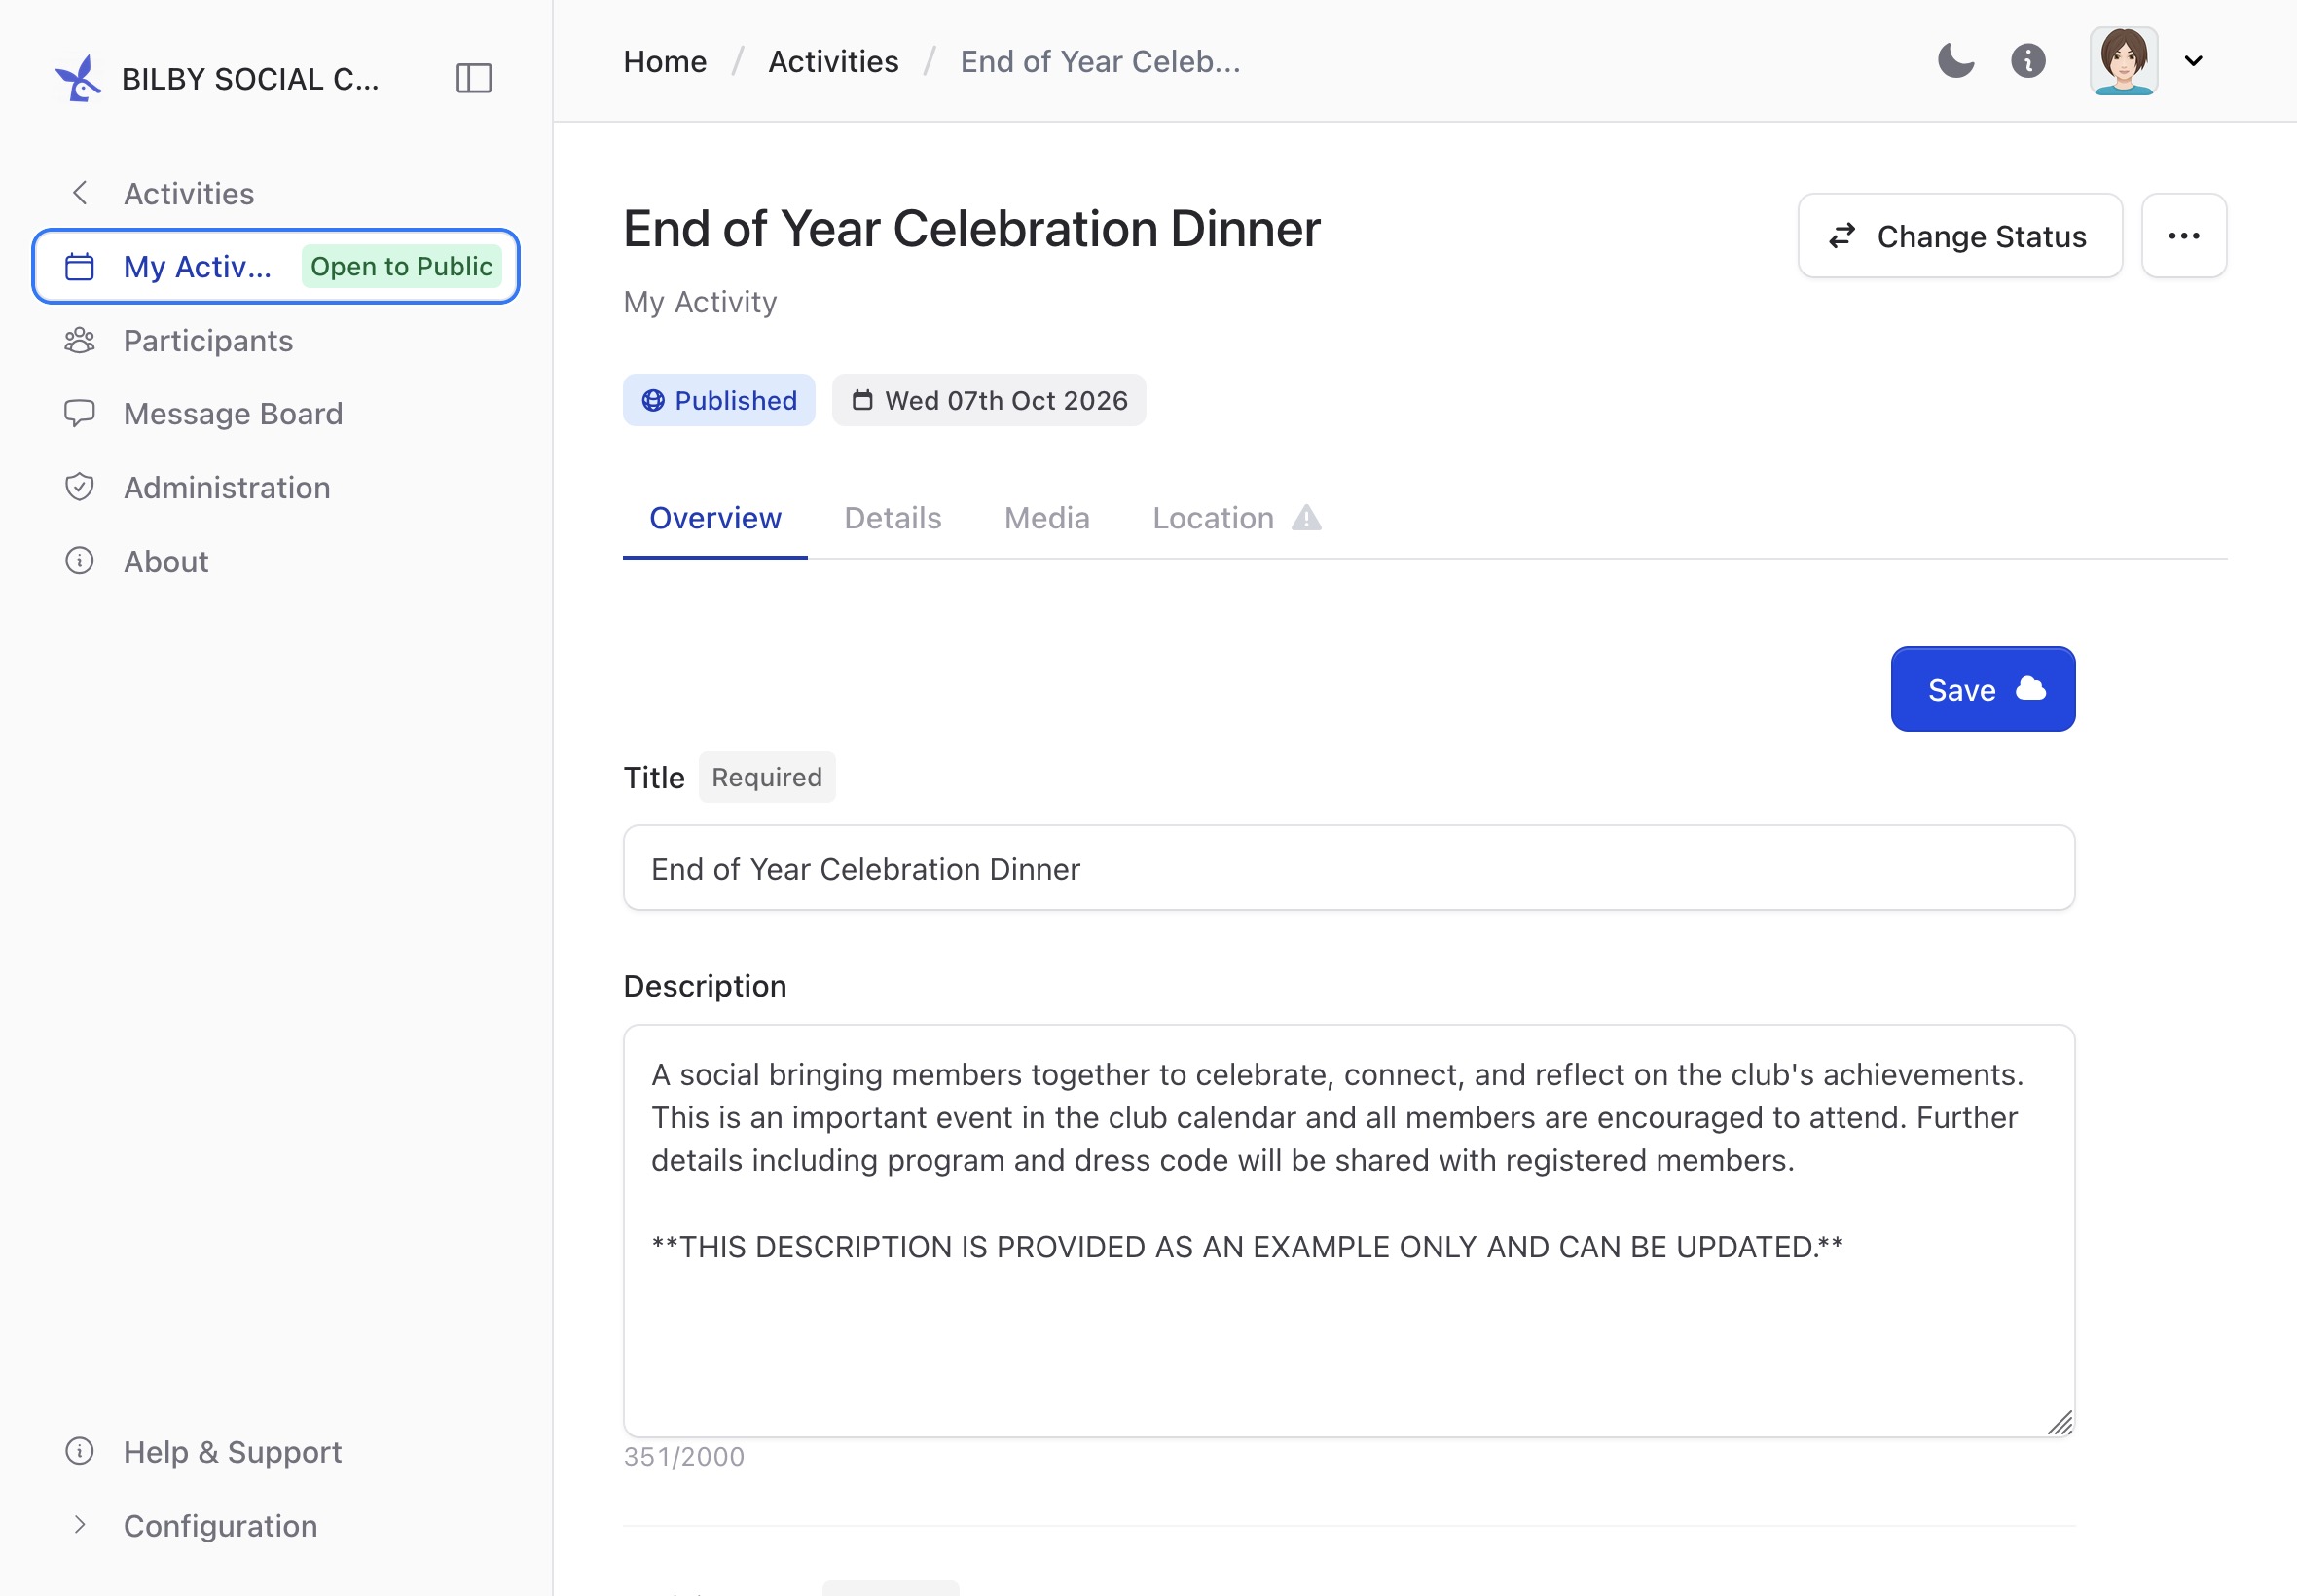Click the Published status badge
Image resolution: width=2297 pixels, height=1596 pixels.
pos(719,400)
